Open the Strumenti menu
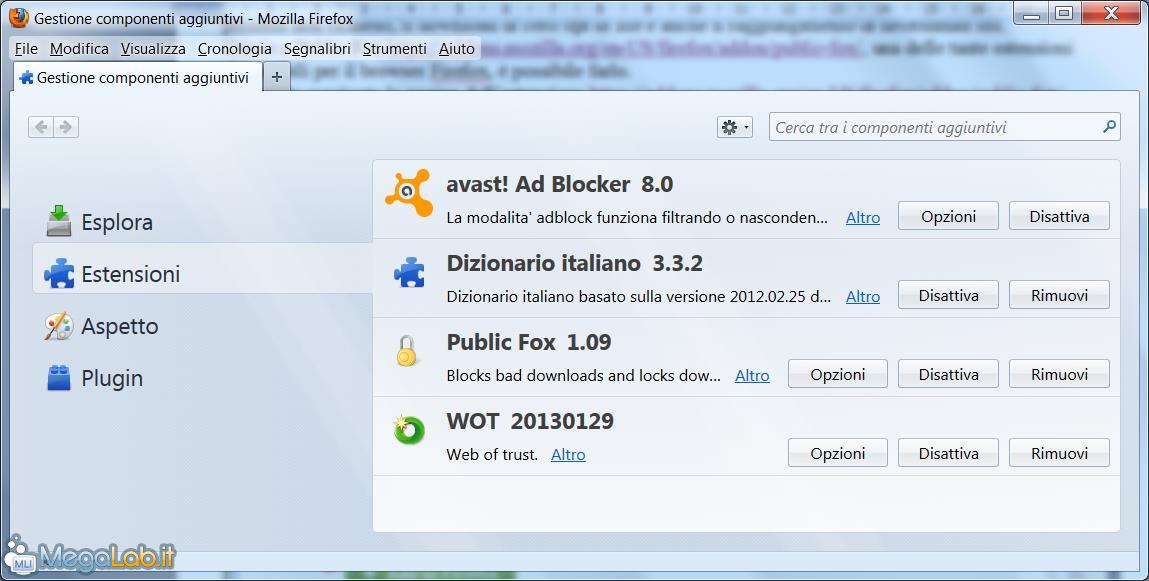This screenshot has width=1149, height=581. 394,49
